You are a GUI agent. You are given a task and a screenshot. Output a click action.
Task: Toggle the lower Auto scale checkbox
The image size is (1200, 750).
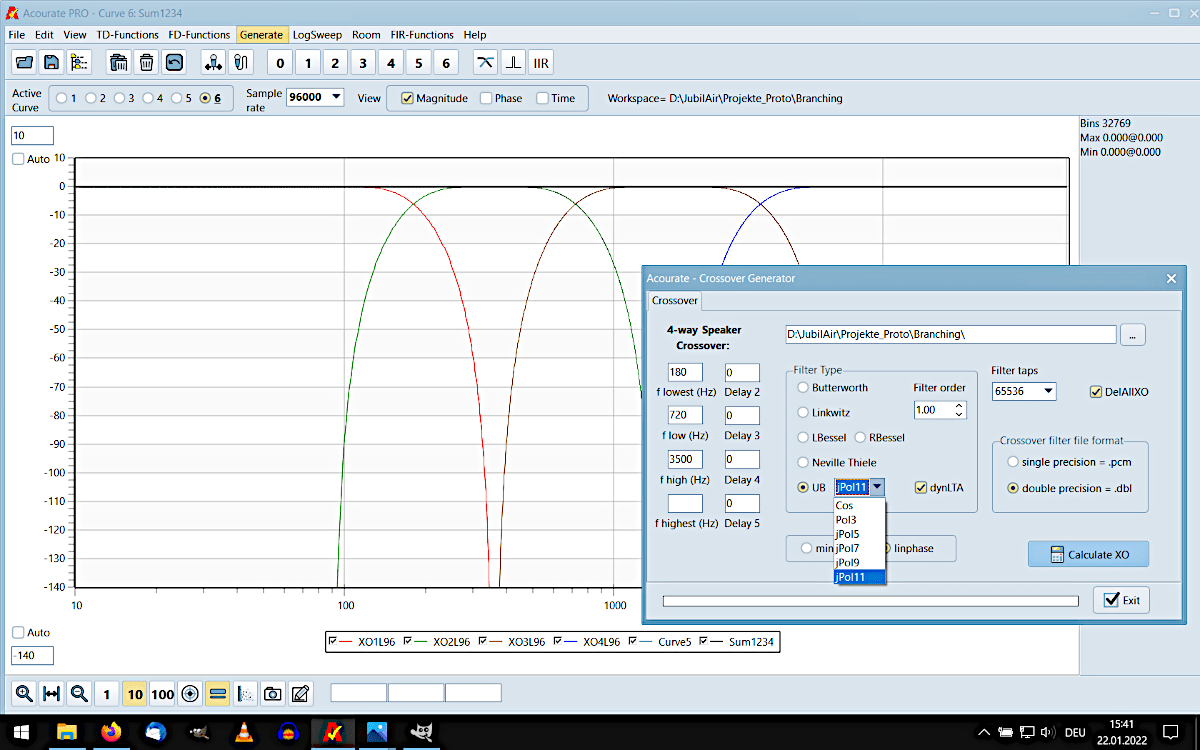18,632
